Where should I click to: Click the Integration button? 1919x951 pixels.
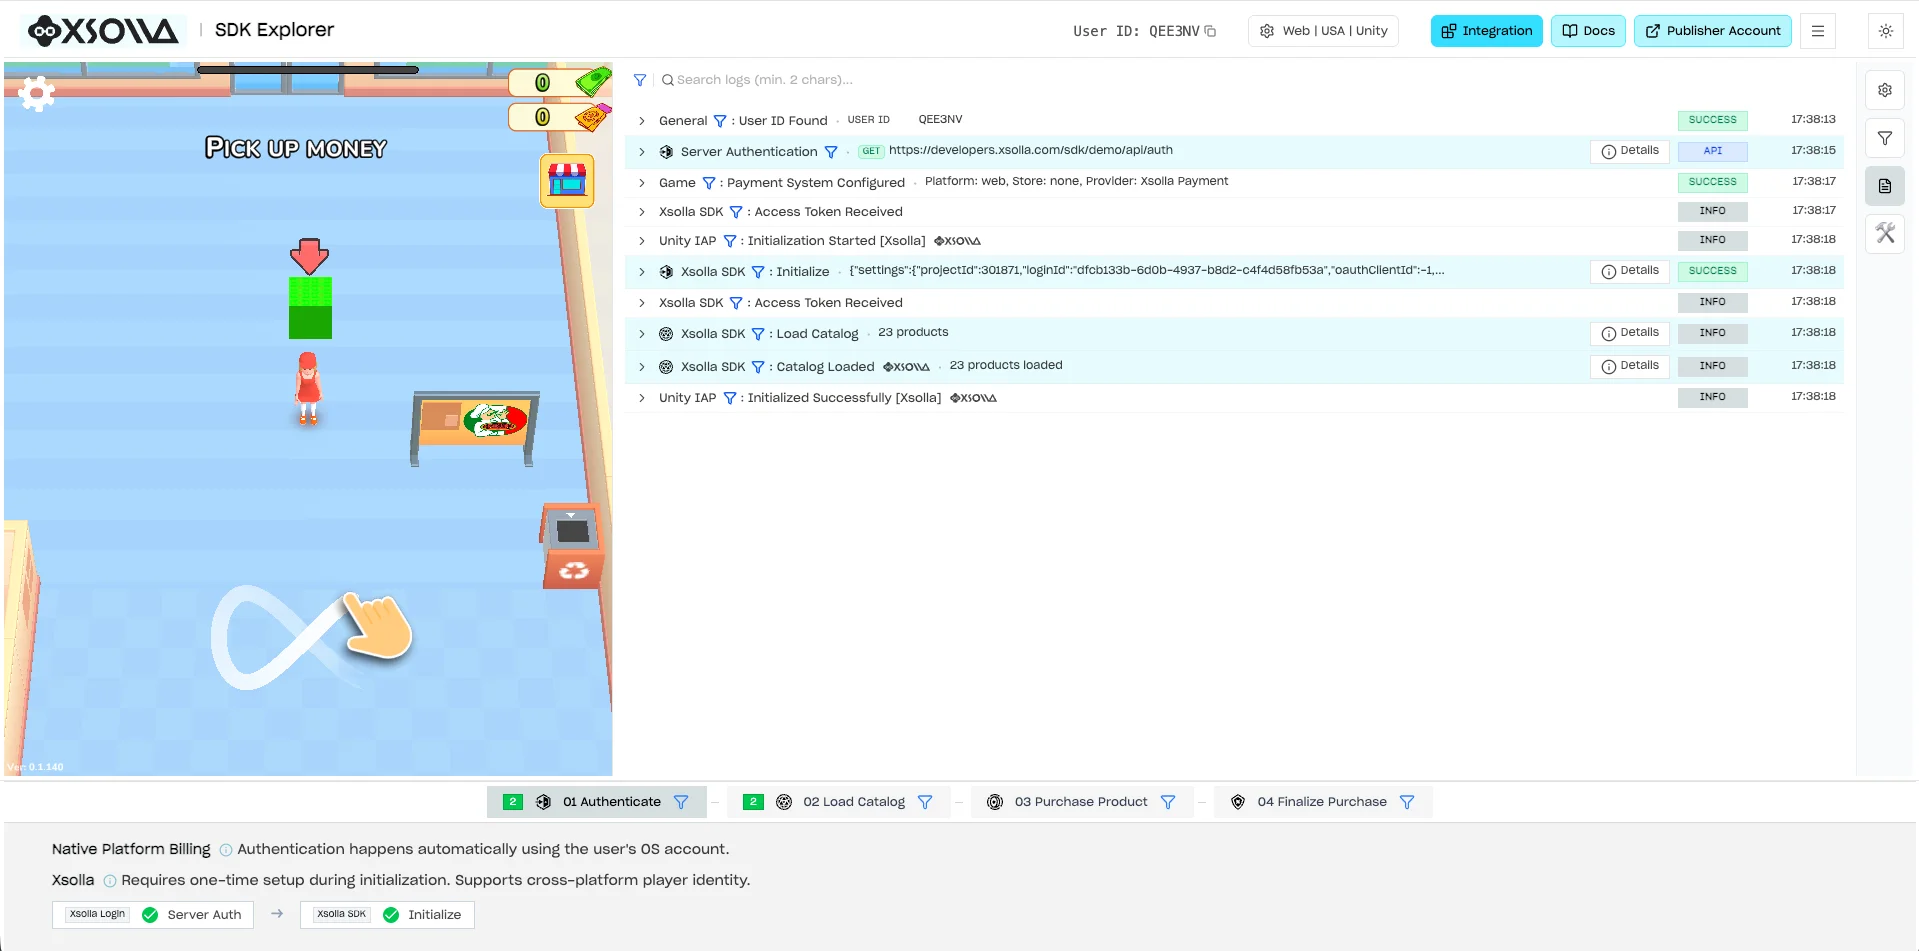(1486, 31)
